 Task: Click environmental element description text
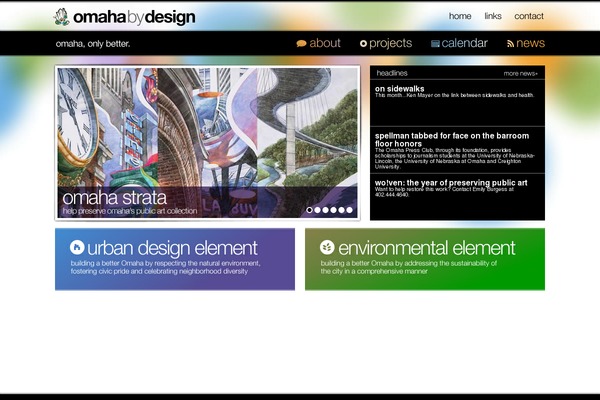coord(409,267)
